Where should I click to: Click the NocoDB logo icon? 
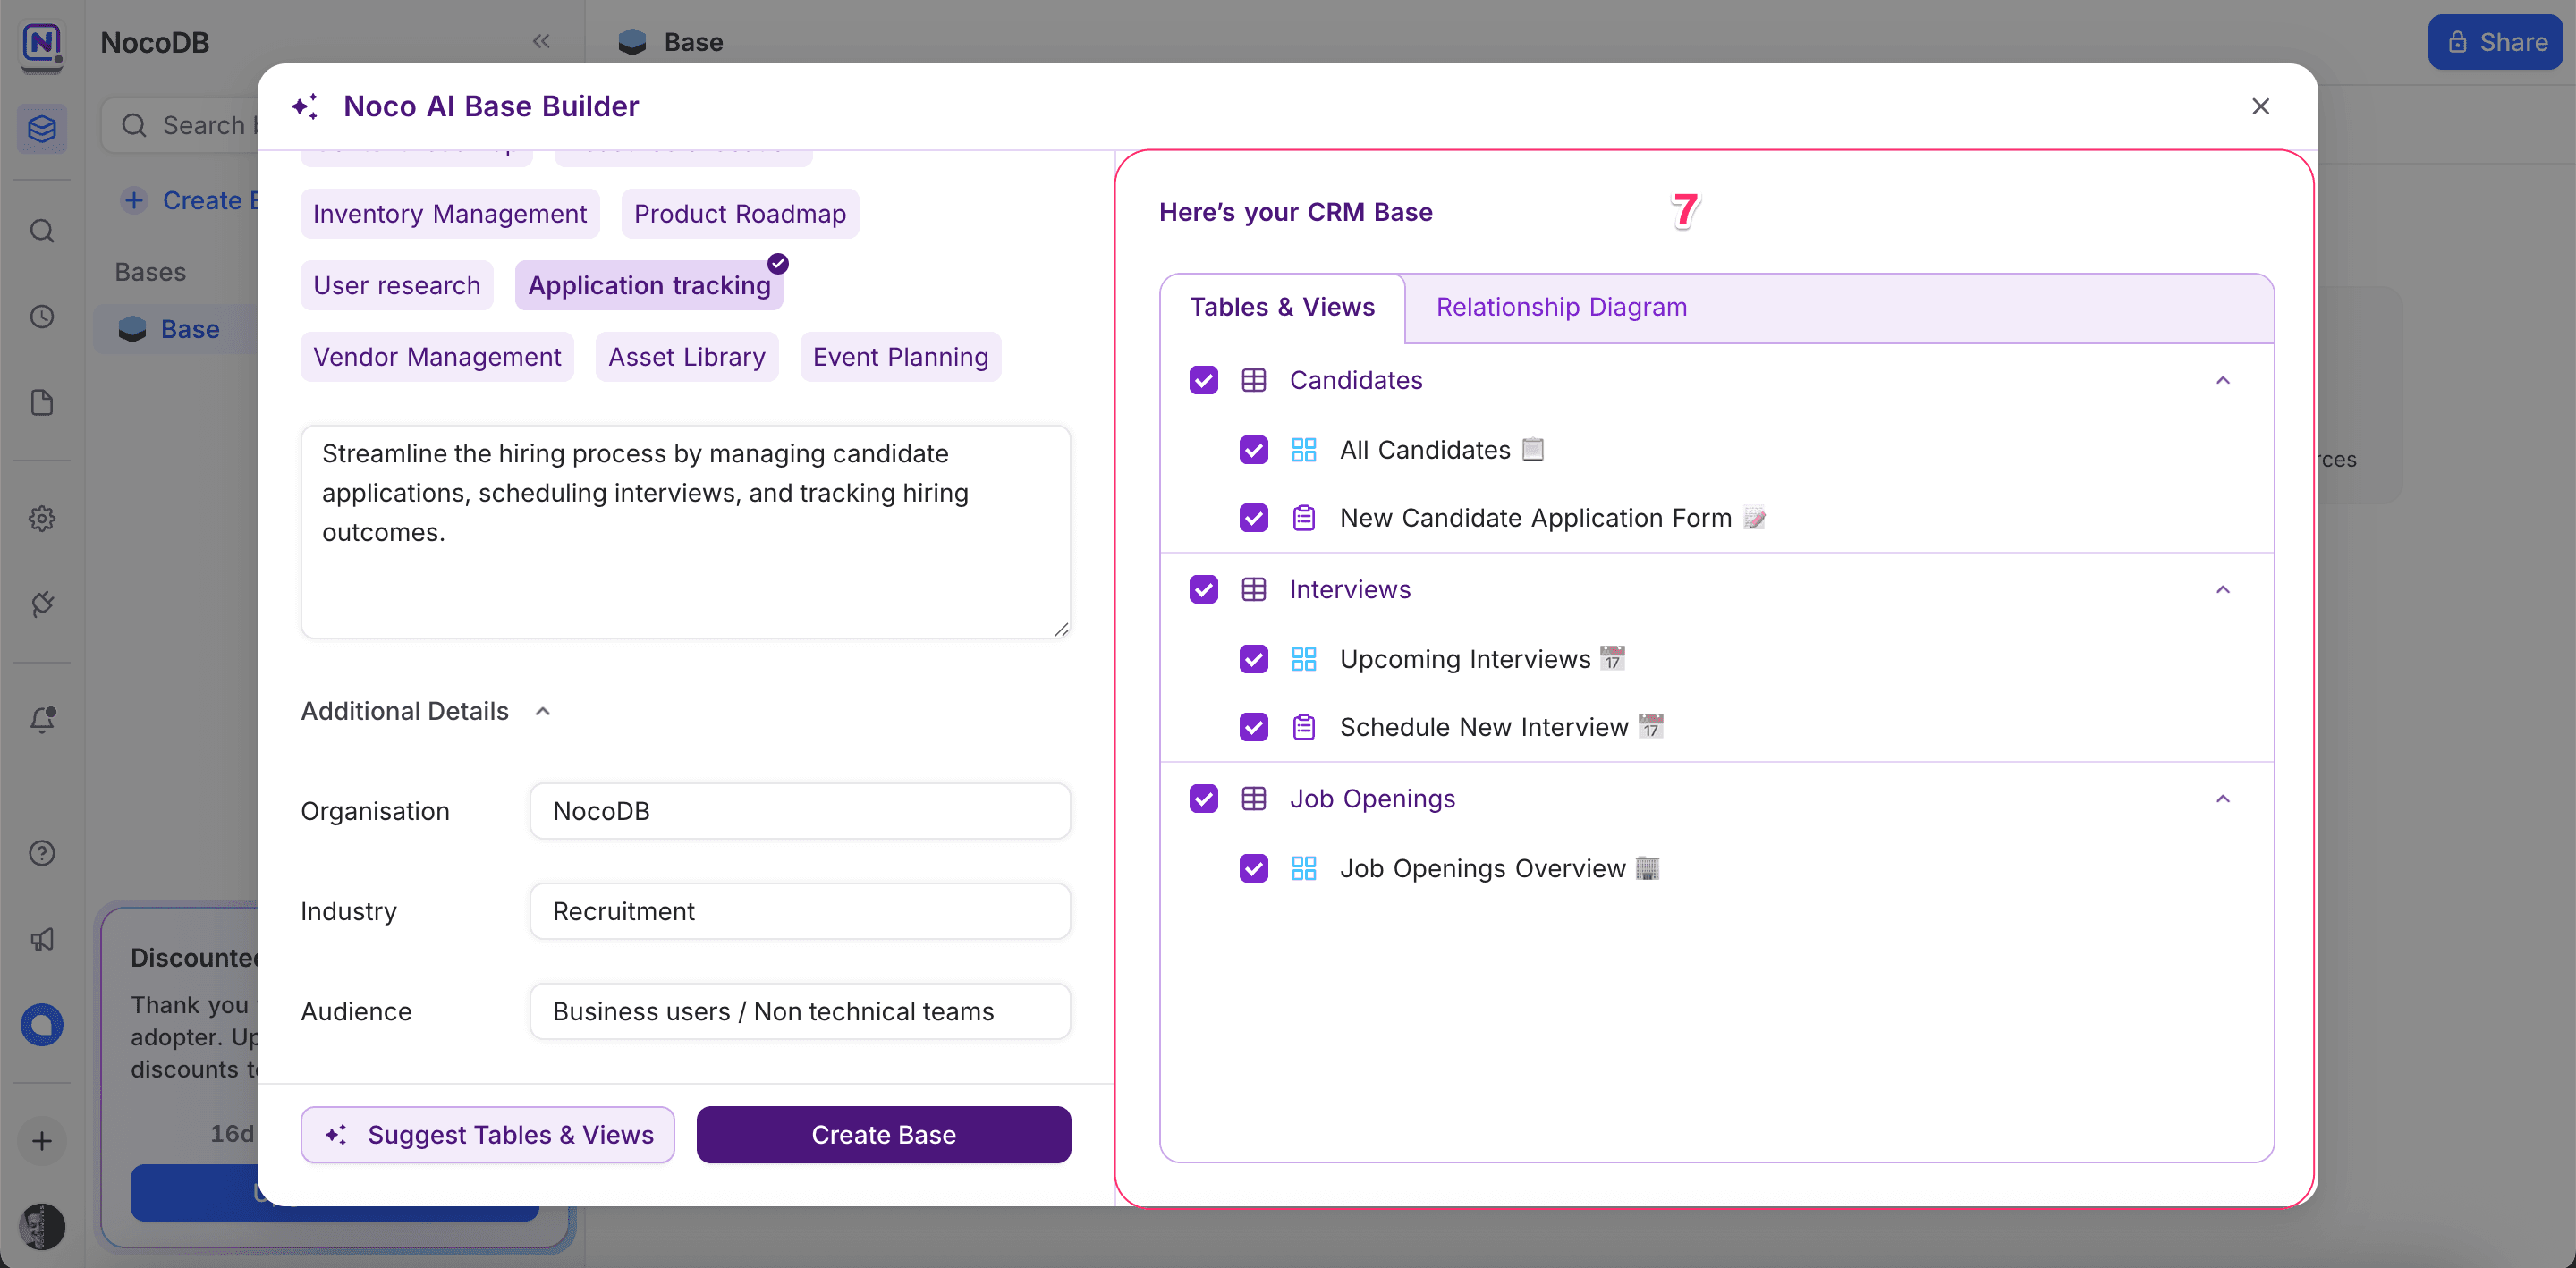42,44
